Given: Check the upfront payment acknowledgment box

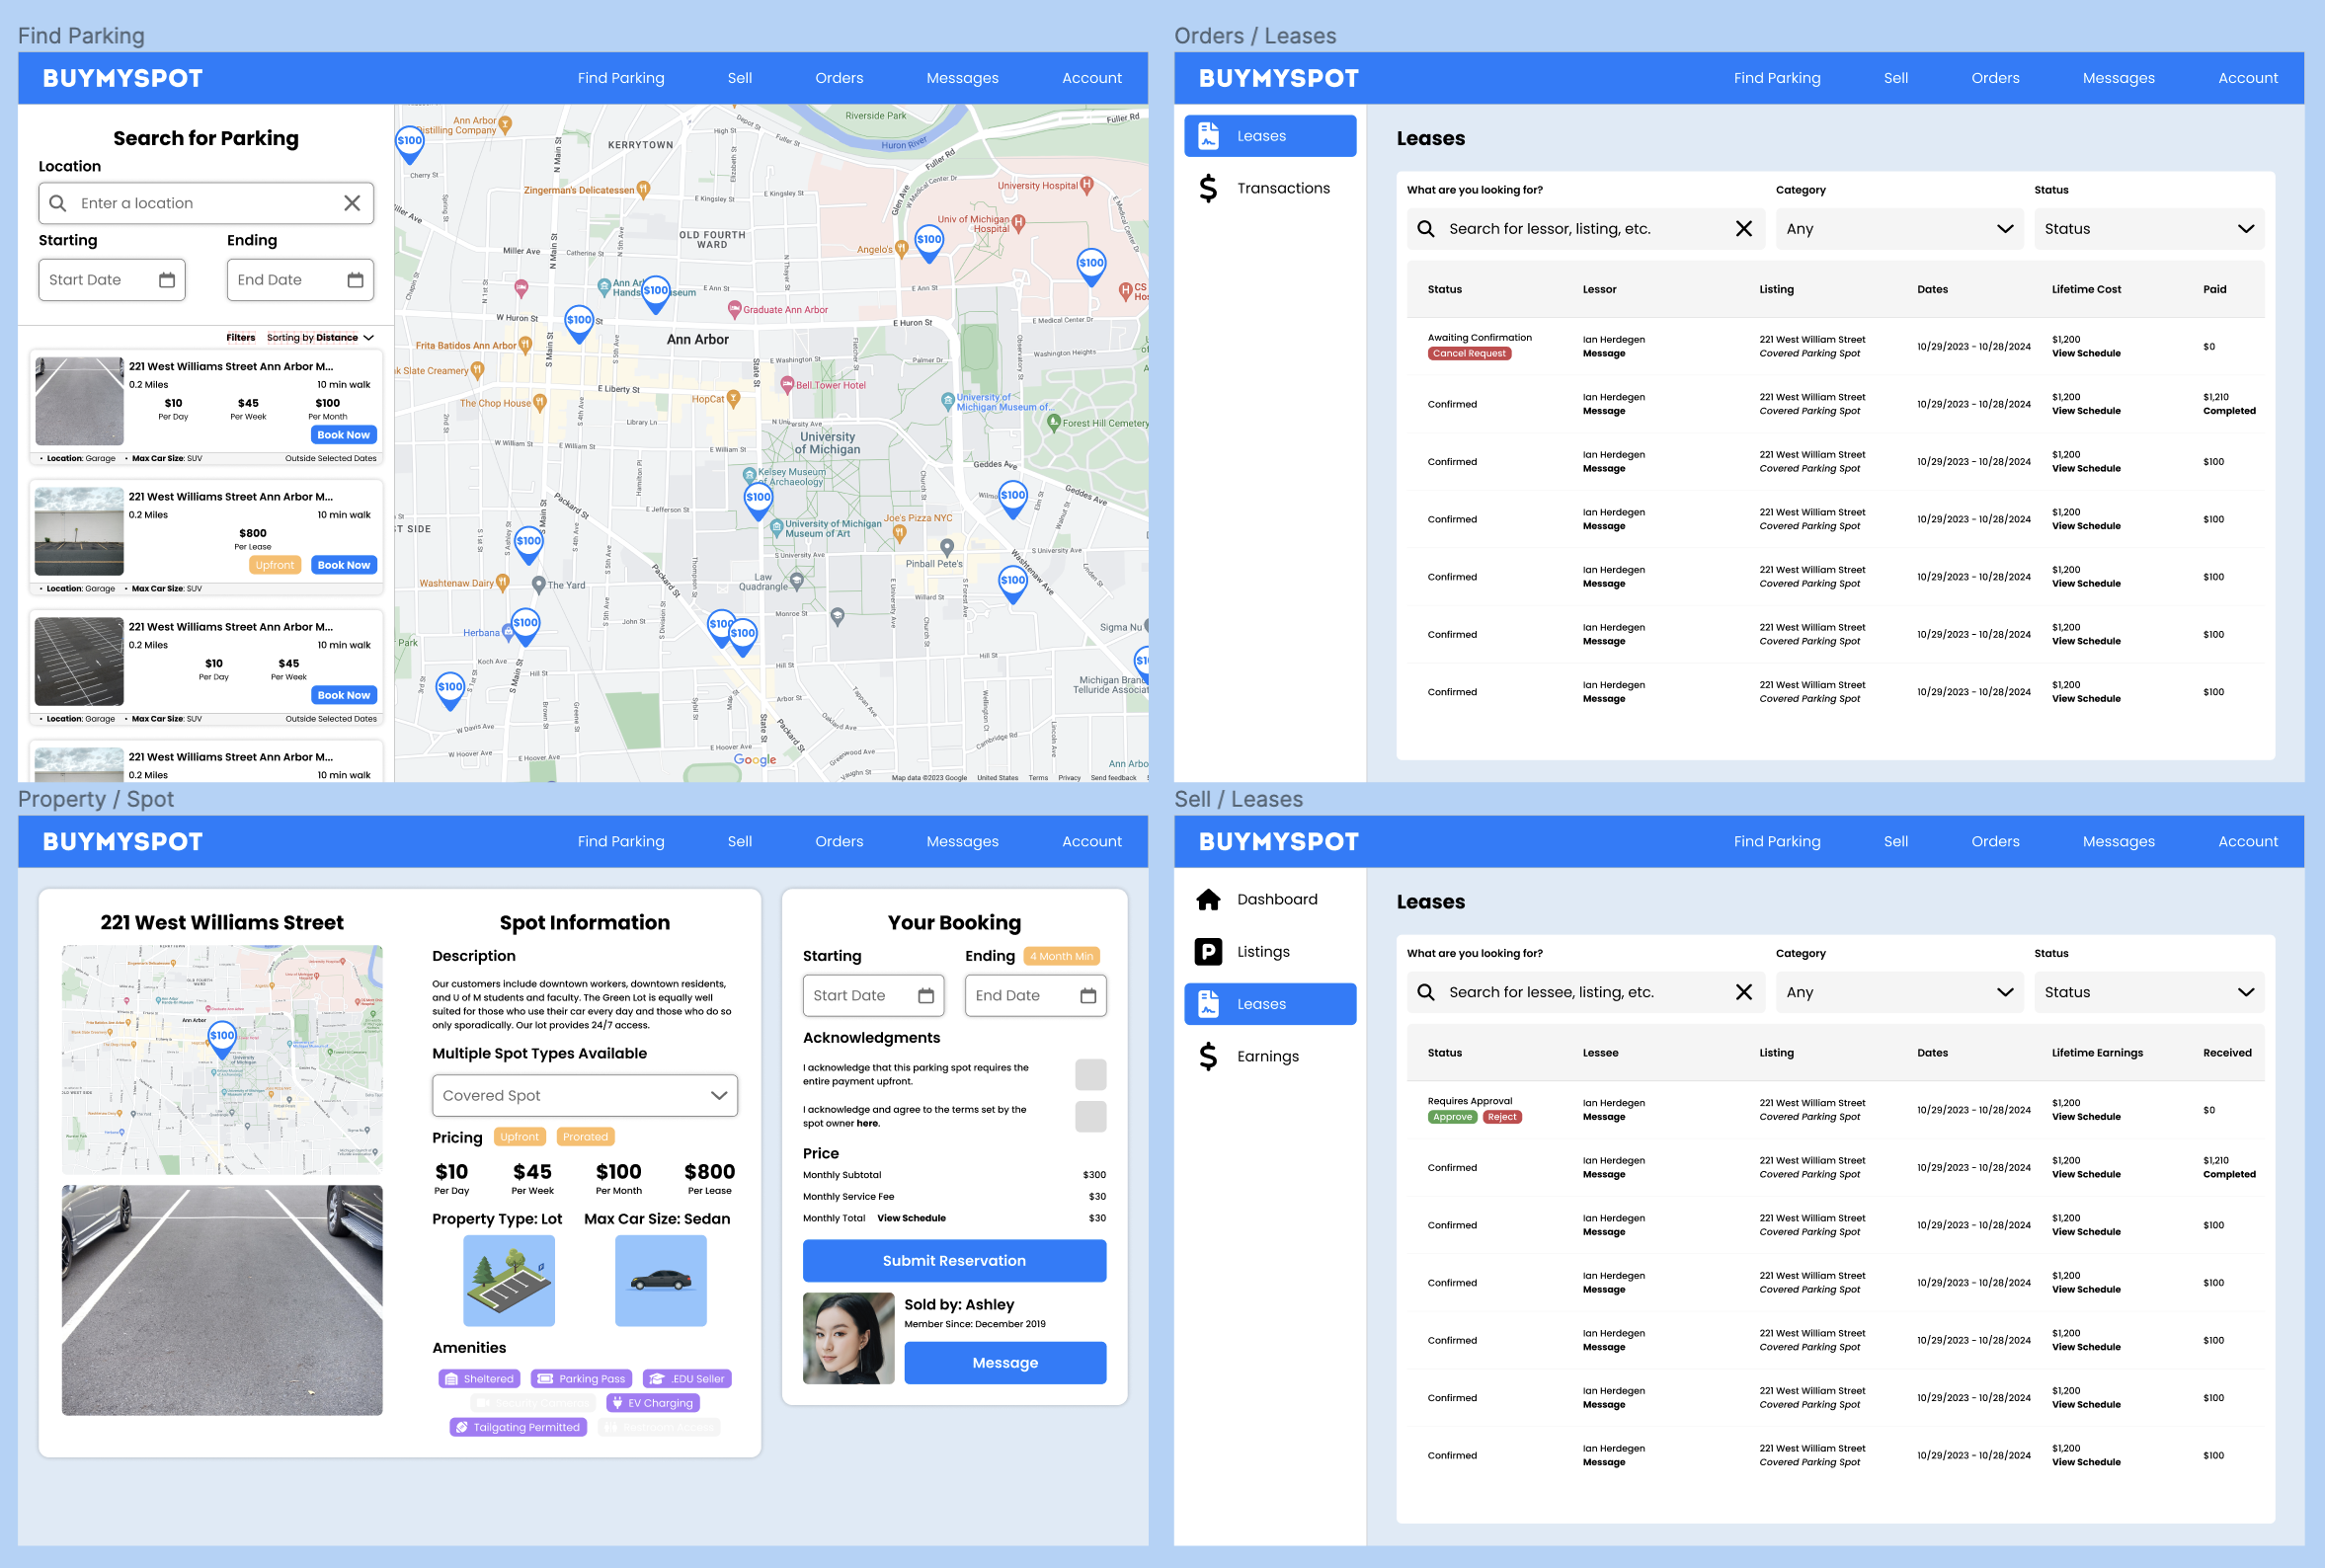Looking at the screenshot, I should (x=1090, y=1075).
